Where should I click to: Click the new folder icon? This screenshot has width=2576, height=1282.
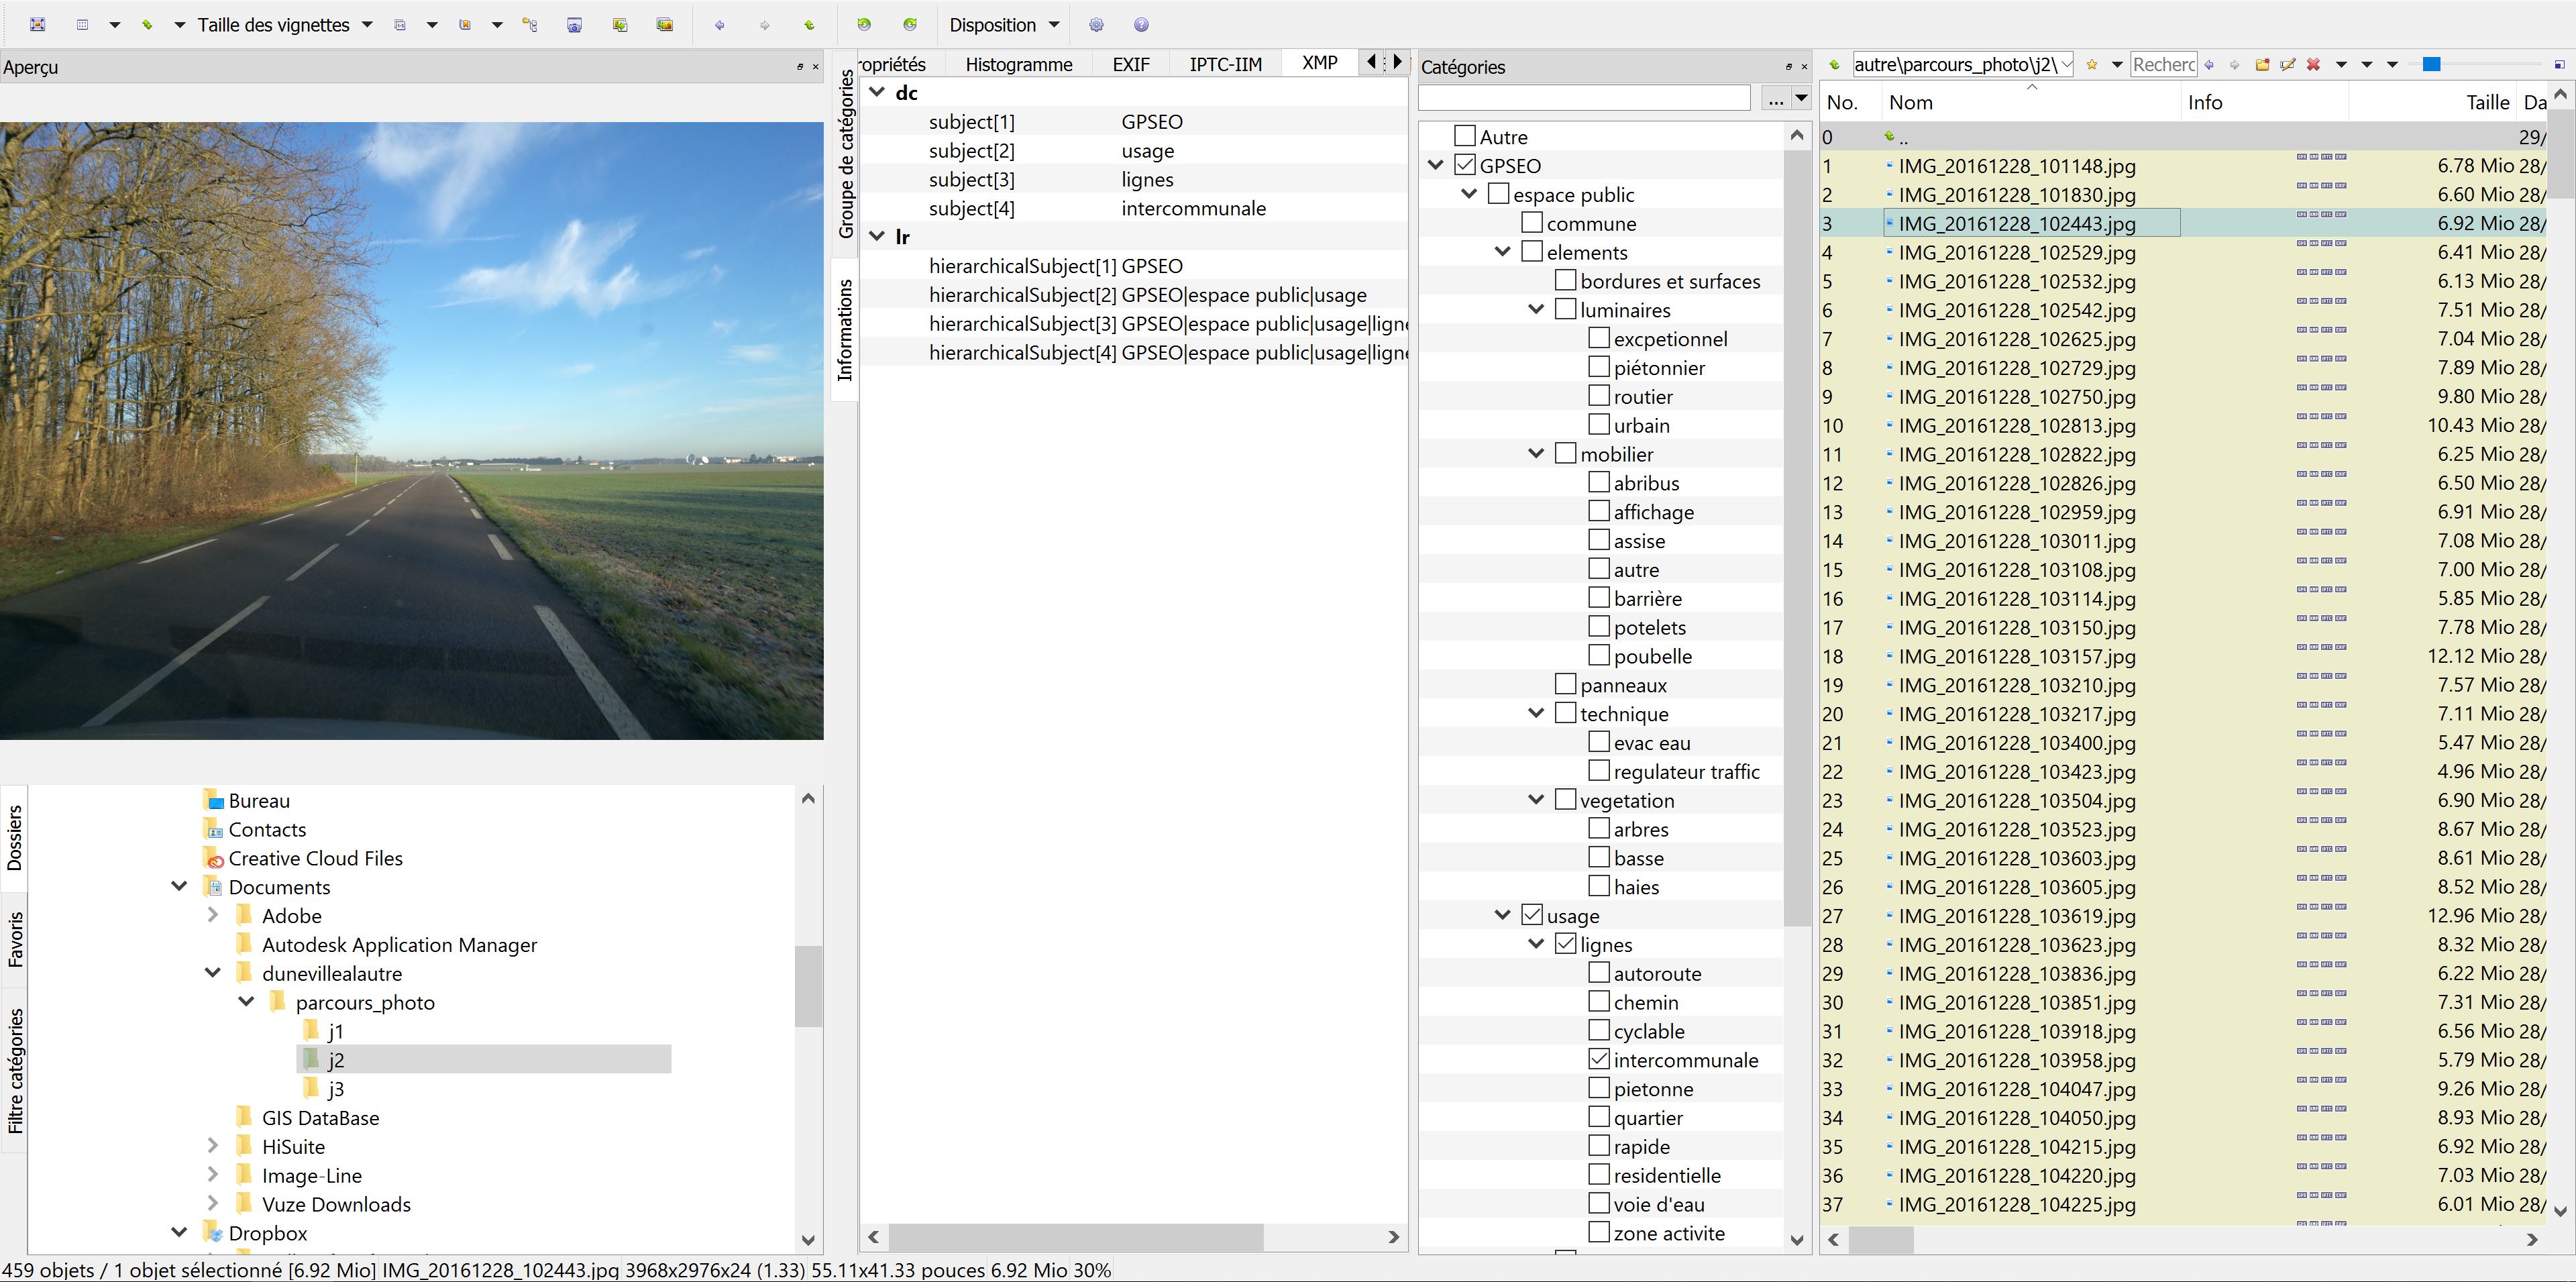click(2262, 65)
